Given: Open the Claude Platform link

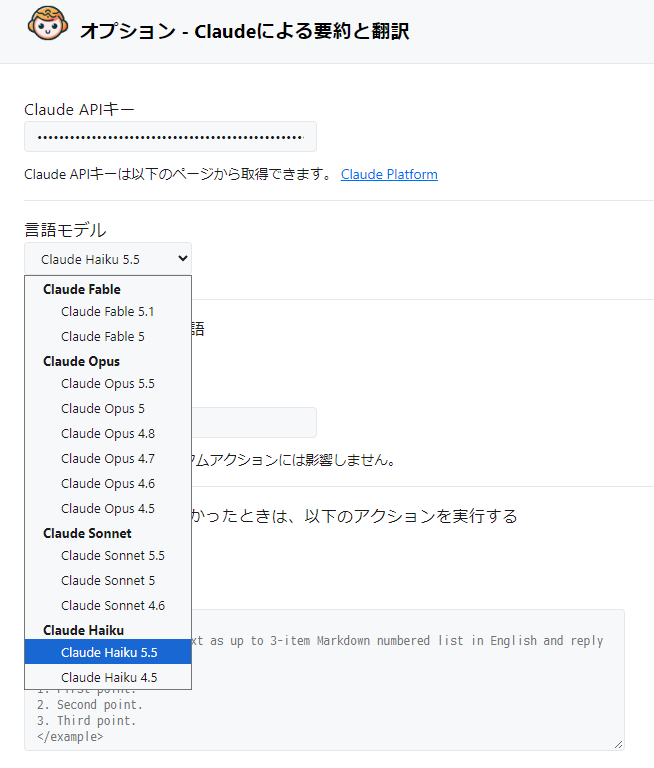Looking at the screenshot, I should coord(389,174).
